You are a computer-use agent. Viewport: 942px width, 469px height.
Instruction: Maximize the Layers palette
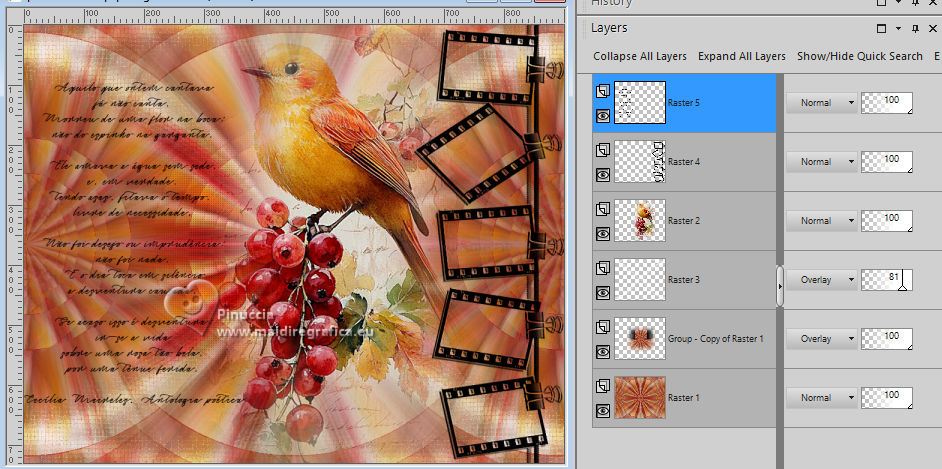coord(882,29)
